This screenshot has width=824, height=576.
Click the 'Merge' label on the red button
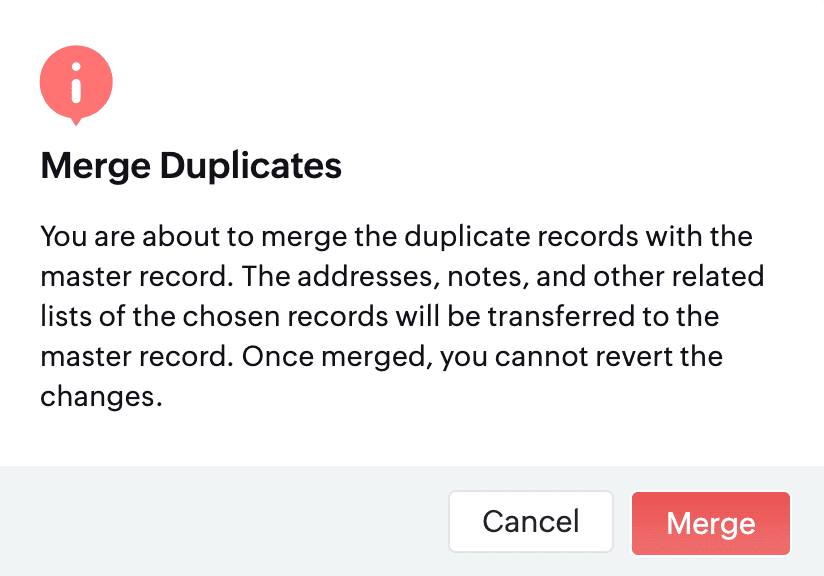pos(710,524)
